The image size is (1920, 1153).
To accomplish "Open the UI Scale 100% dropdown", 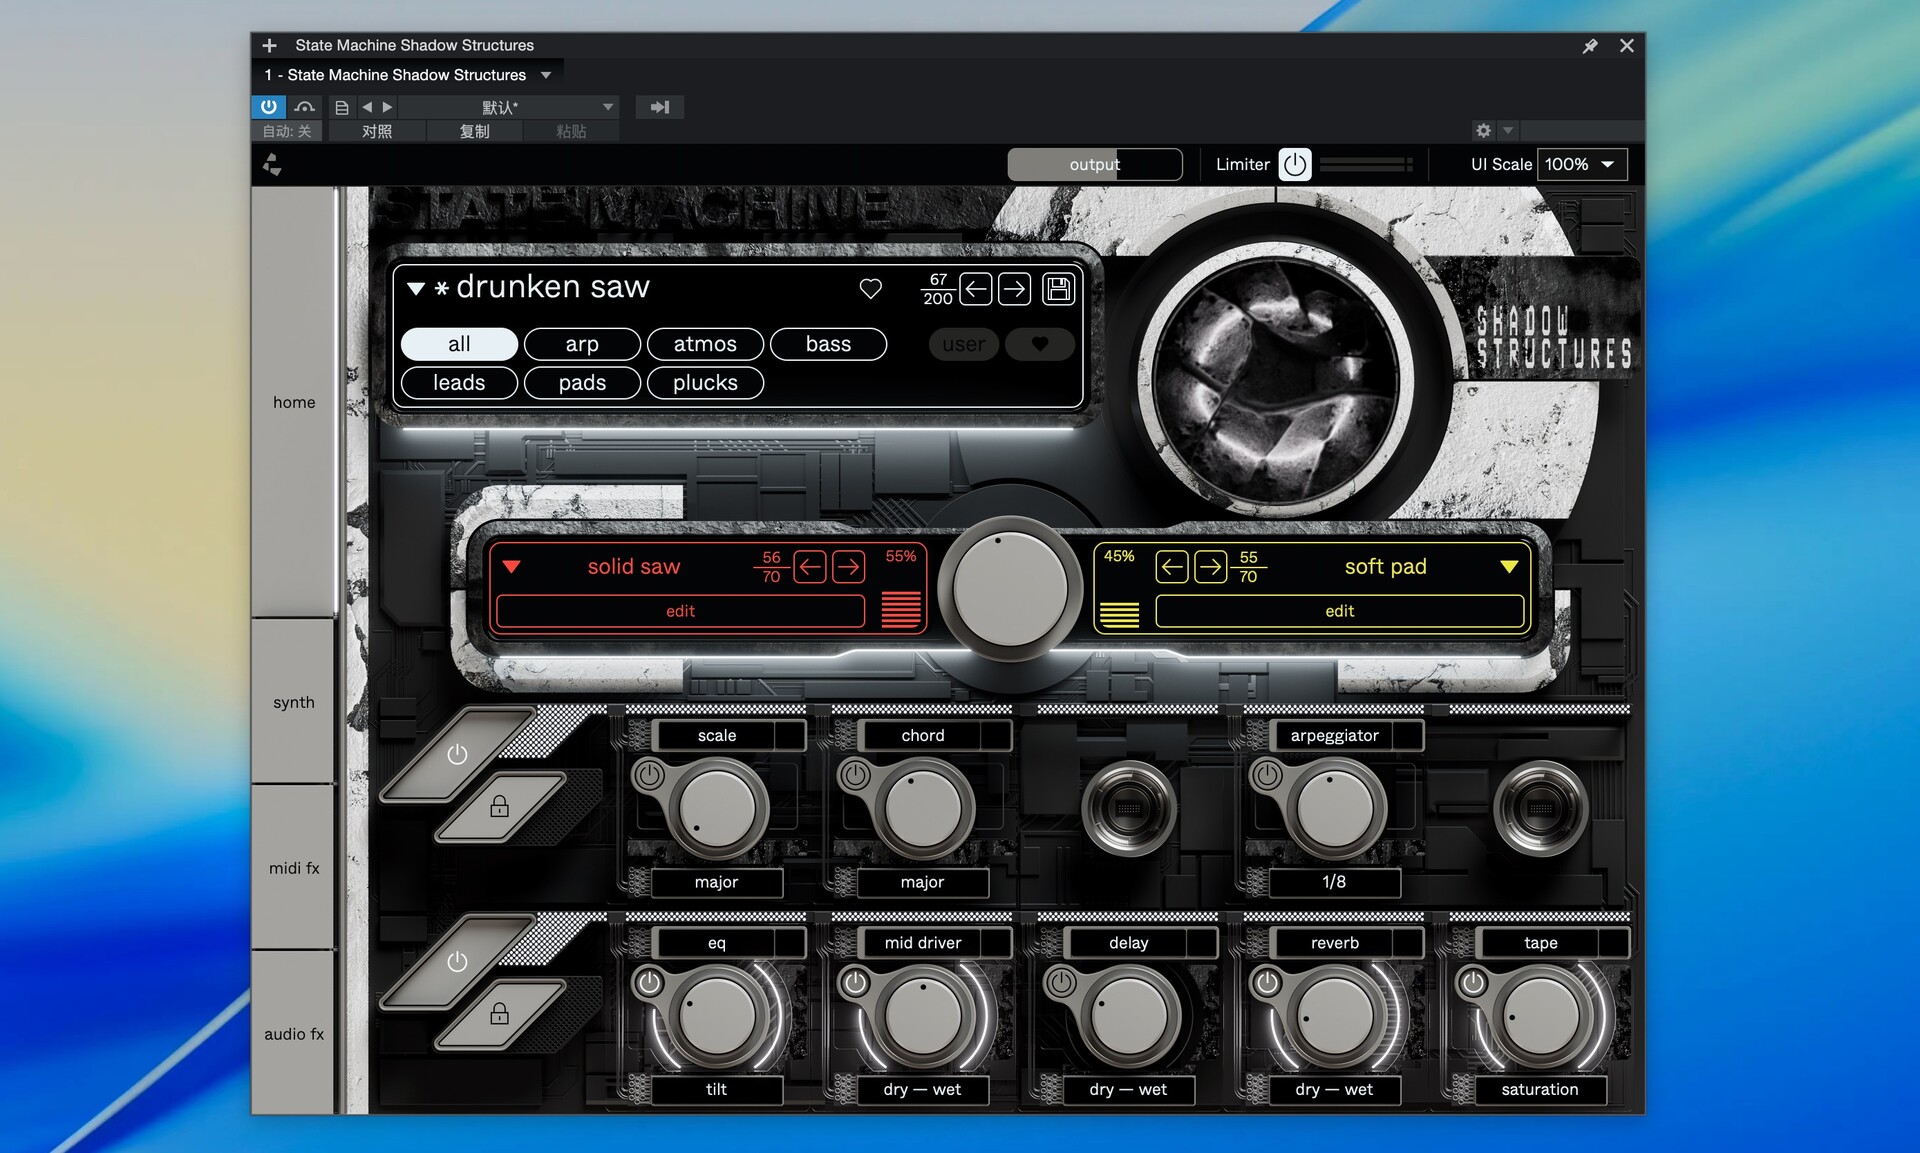I will point(1582,165).
